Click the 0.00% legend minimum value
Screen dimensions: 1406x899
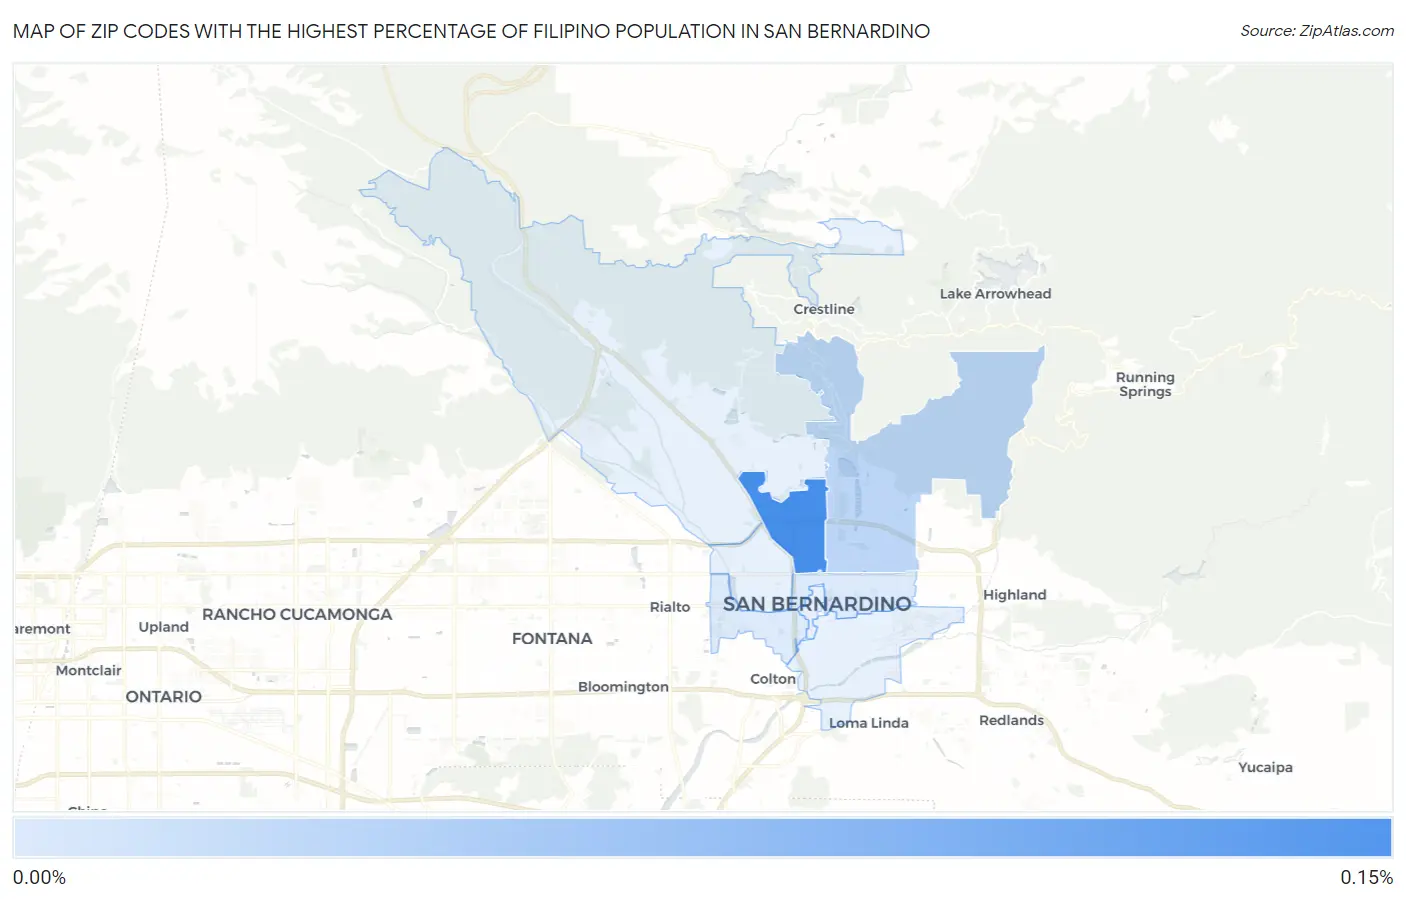tap(39, 877)
